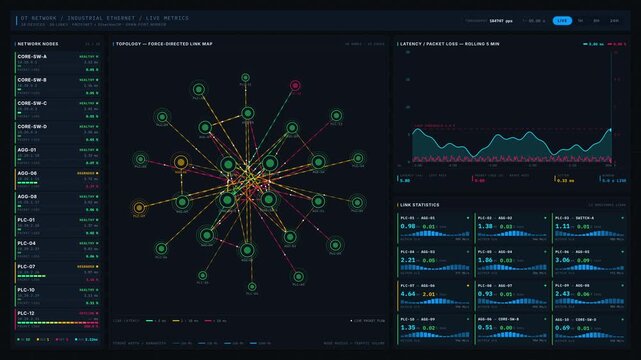Click the AGG-06 – CORE-SW-B link title

498,320
